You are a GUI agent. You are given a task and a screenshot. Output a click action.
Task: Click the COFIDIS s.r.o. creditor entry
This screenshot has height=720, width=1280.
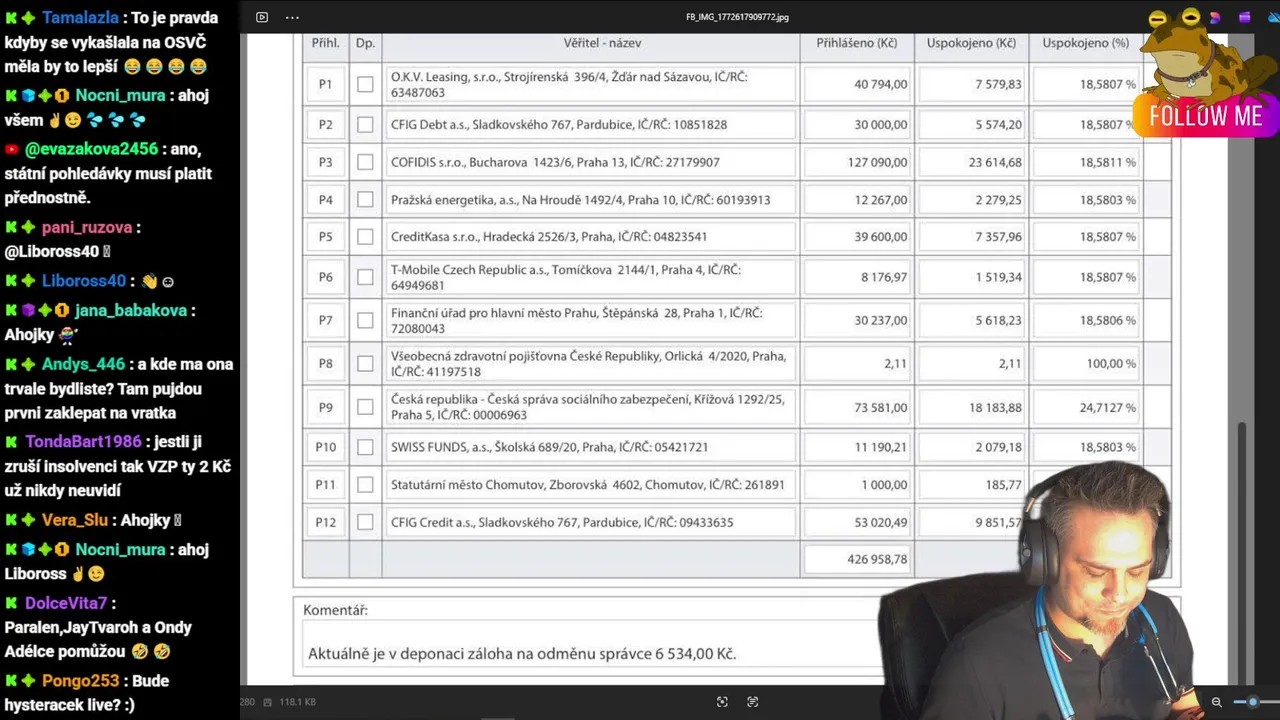point(555,162)
